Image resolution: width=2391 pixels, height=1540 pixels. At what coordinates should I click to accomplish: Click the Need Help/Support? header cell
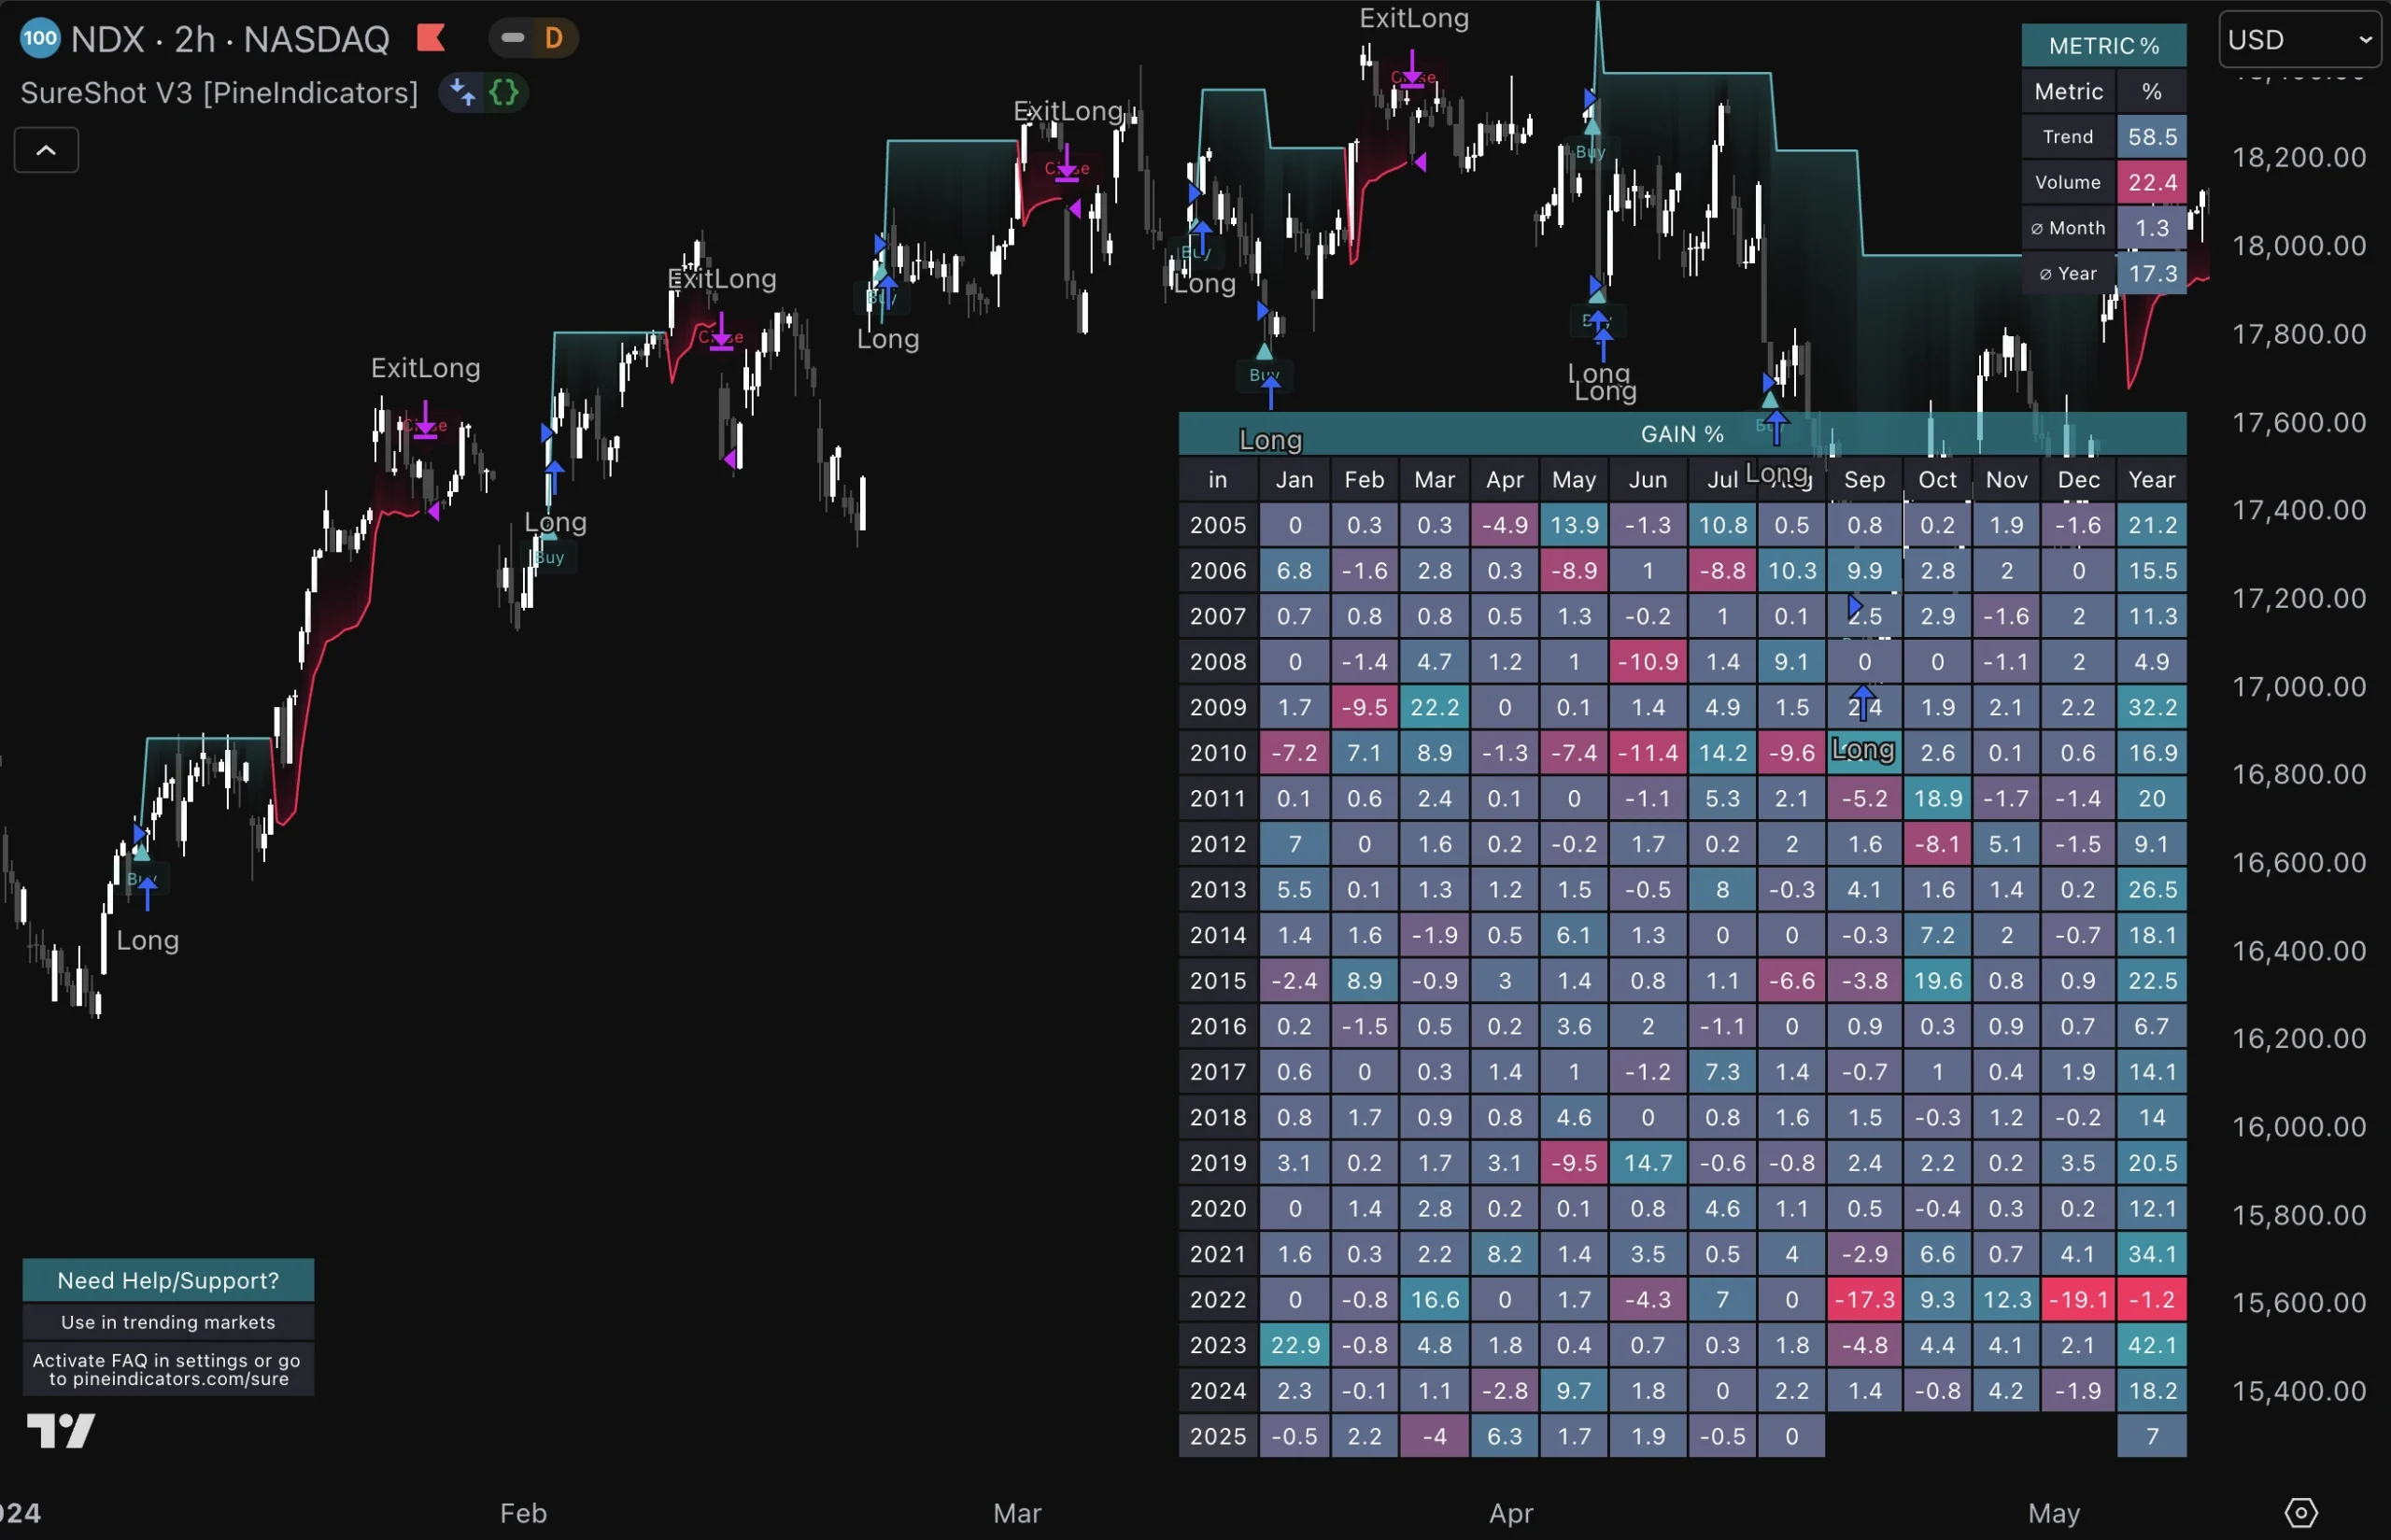click(x=168, y=1280)
